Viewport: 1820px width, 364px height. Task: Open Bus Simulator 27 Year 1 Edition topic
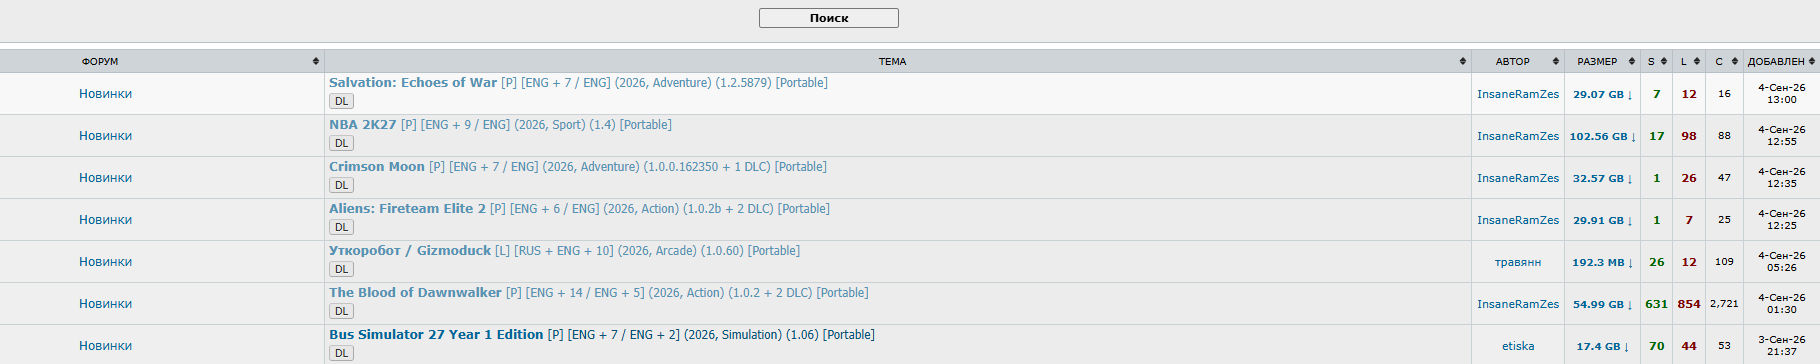(x=436, y=335)
